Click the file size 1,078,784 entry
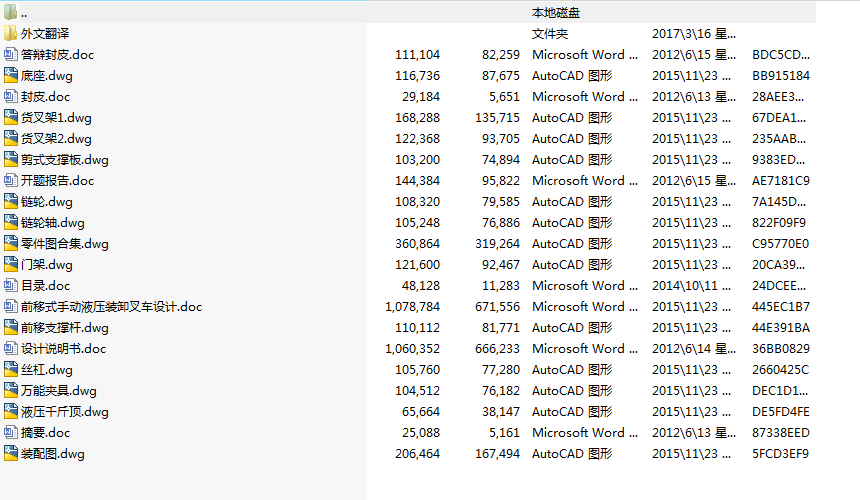Image resolution: width=860 pixels, height=500 pixels. [x=412, y=307]
